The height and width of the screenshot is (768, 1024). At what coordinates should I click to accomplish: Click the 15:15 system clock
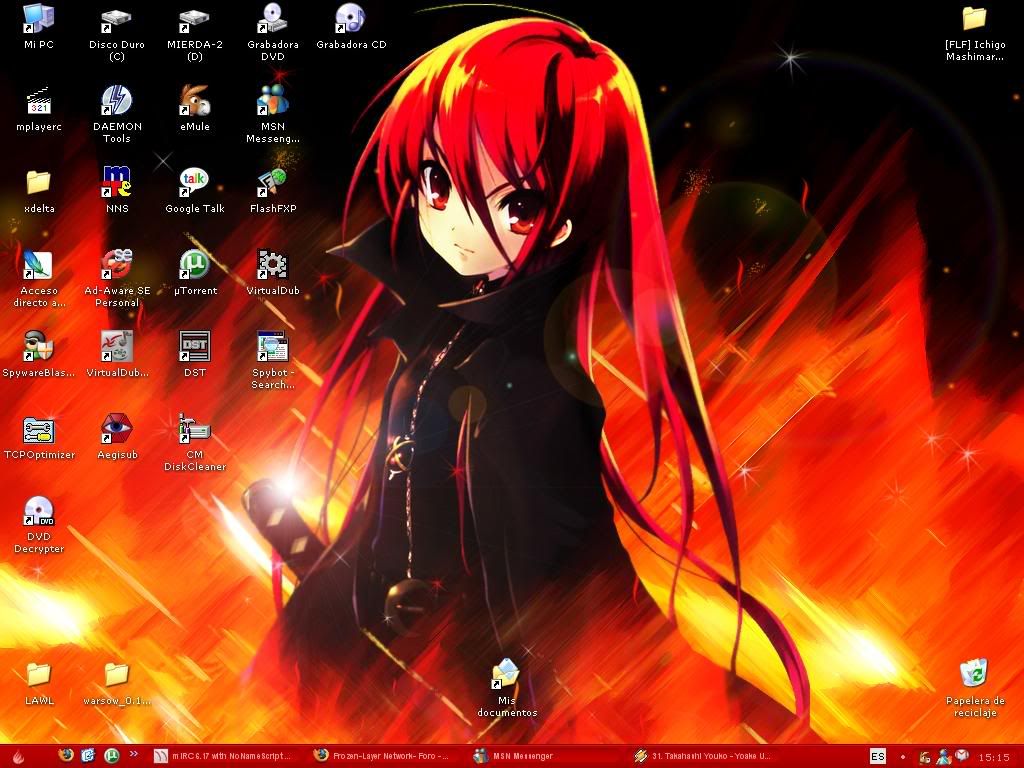click(x=994, y=758)
